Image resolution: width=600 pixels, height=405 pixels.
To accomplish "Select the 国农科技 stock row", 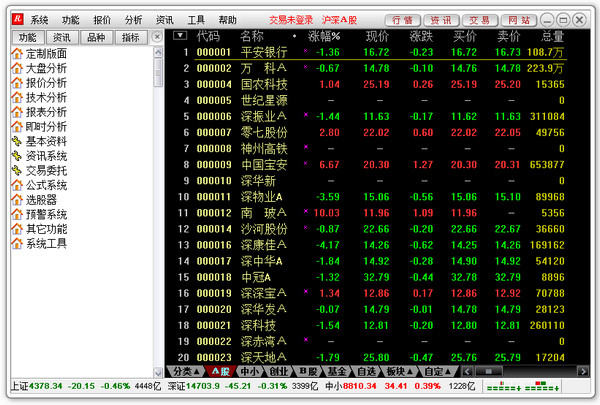I will point(371,84).
